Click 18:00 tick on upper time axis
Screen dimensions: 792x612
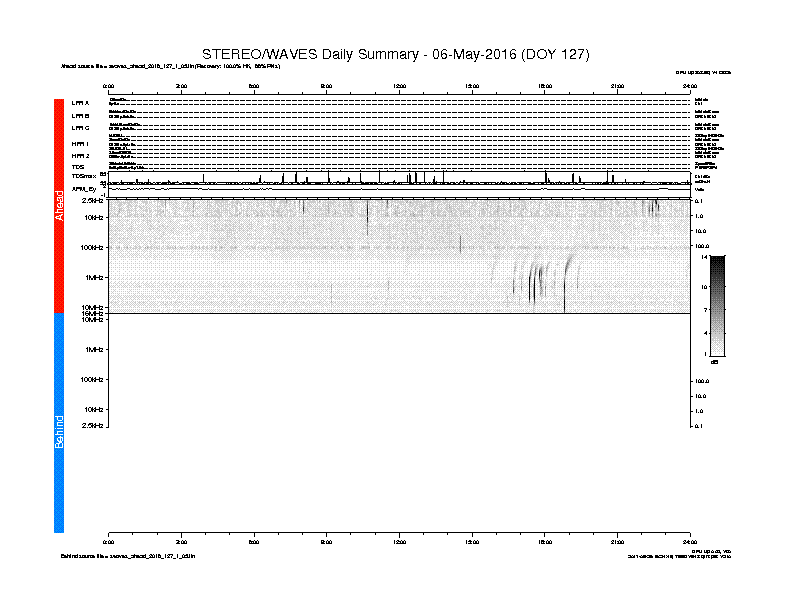click(545, 86)
